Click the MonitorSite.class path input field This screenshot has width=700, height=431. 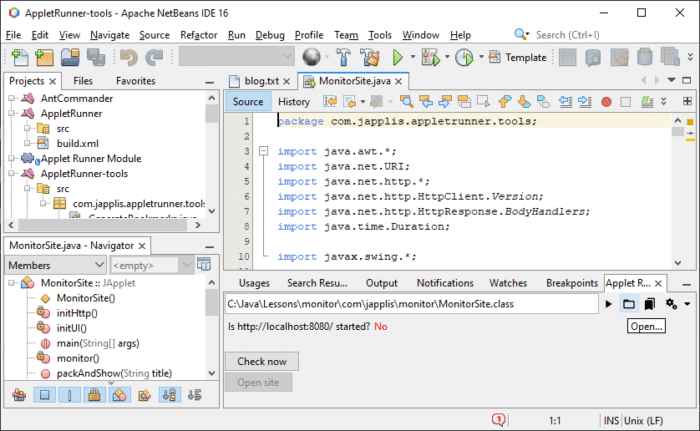click(411, 304)
